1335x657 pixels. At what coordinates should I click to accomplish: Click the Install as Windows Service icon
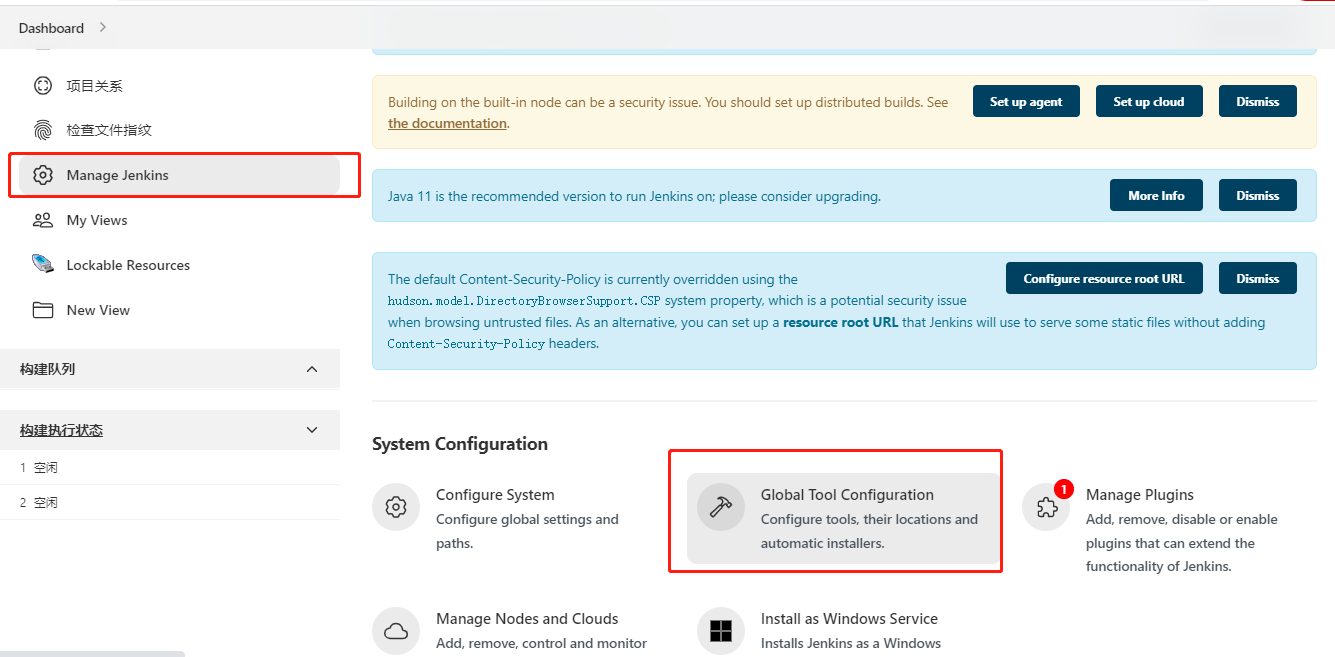[x=721, y=631]
